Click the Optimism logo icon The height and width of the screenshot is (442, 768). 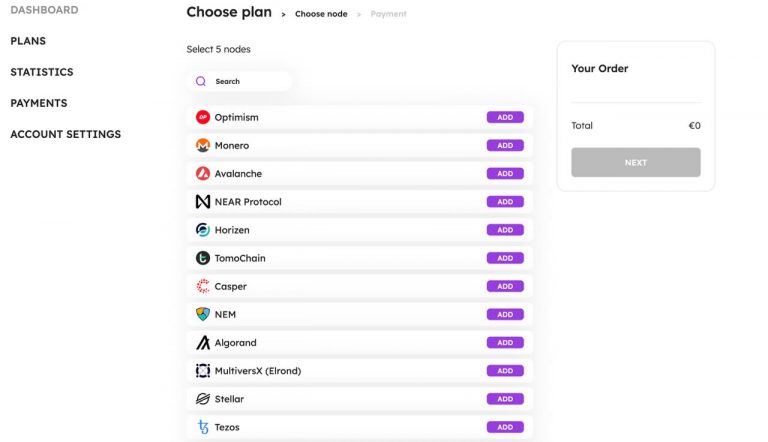[x=203, y=117]
